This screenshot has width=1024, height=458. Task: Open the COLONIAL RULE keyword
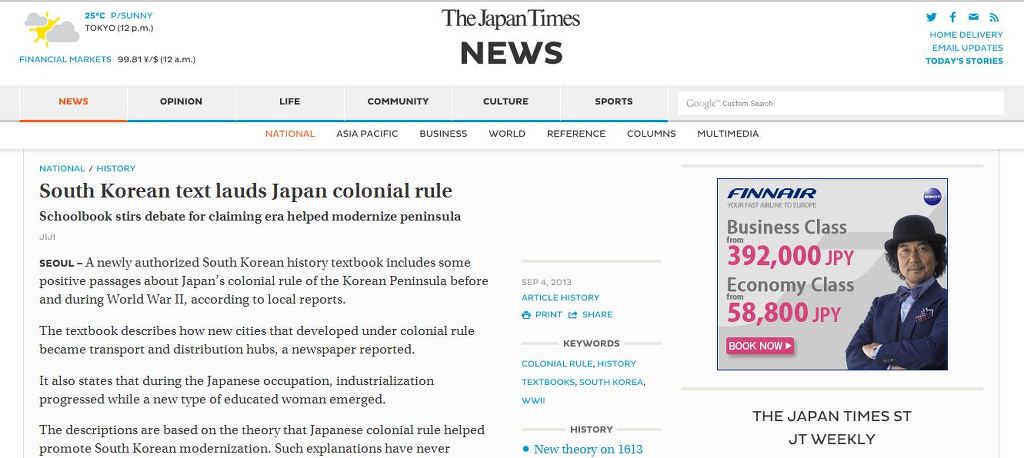click(x=556, y=364)
